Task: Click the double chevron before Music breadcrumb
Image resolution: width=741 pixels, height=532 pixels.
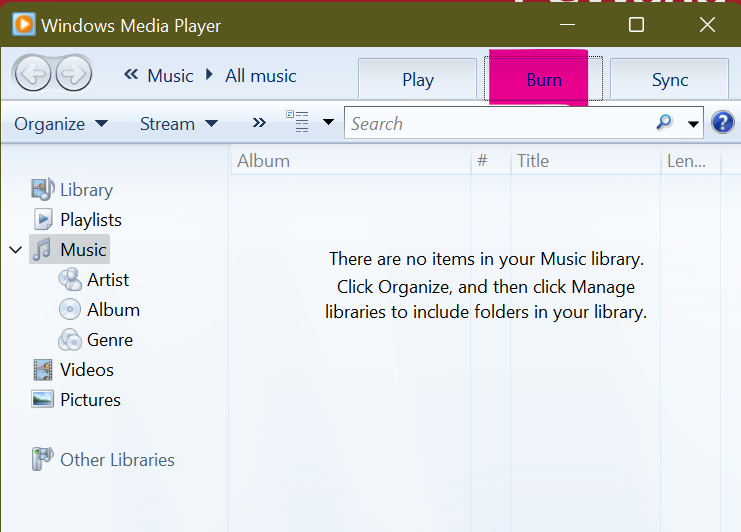Action: tap(131, 75)
